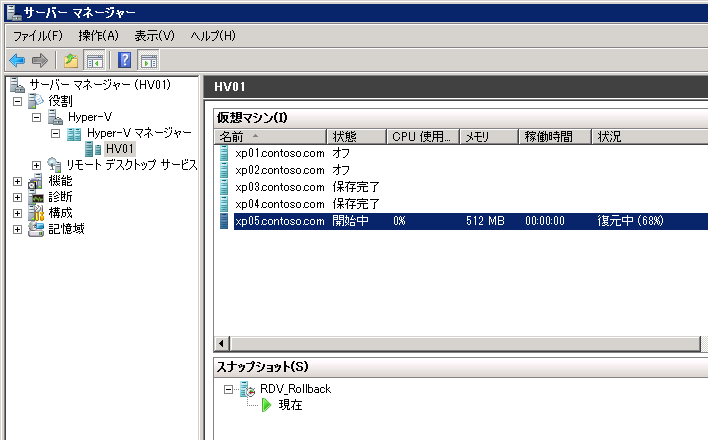This screenshot has width=708, height=440.
Task: Click the Server Manager title bar icon
Action: pyautogui.click(x=14, y=12)
